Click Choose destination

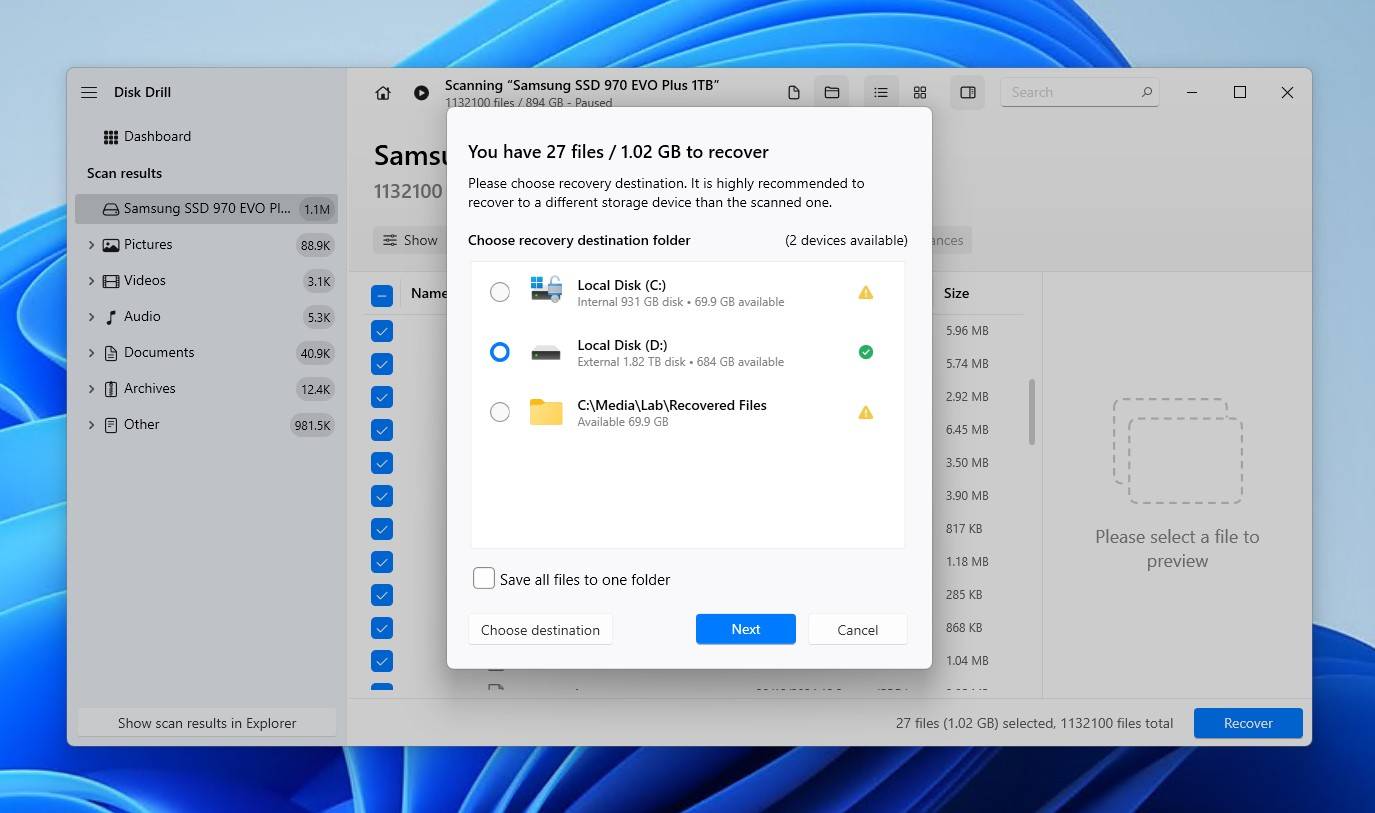pyautogui.click(x=540, y=629)
